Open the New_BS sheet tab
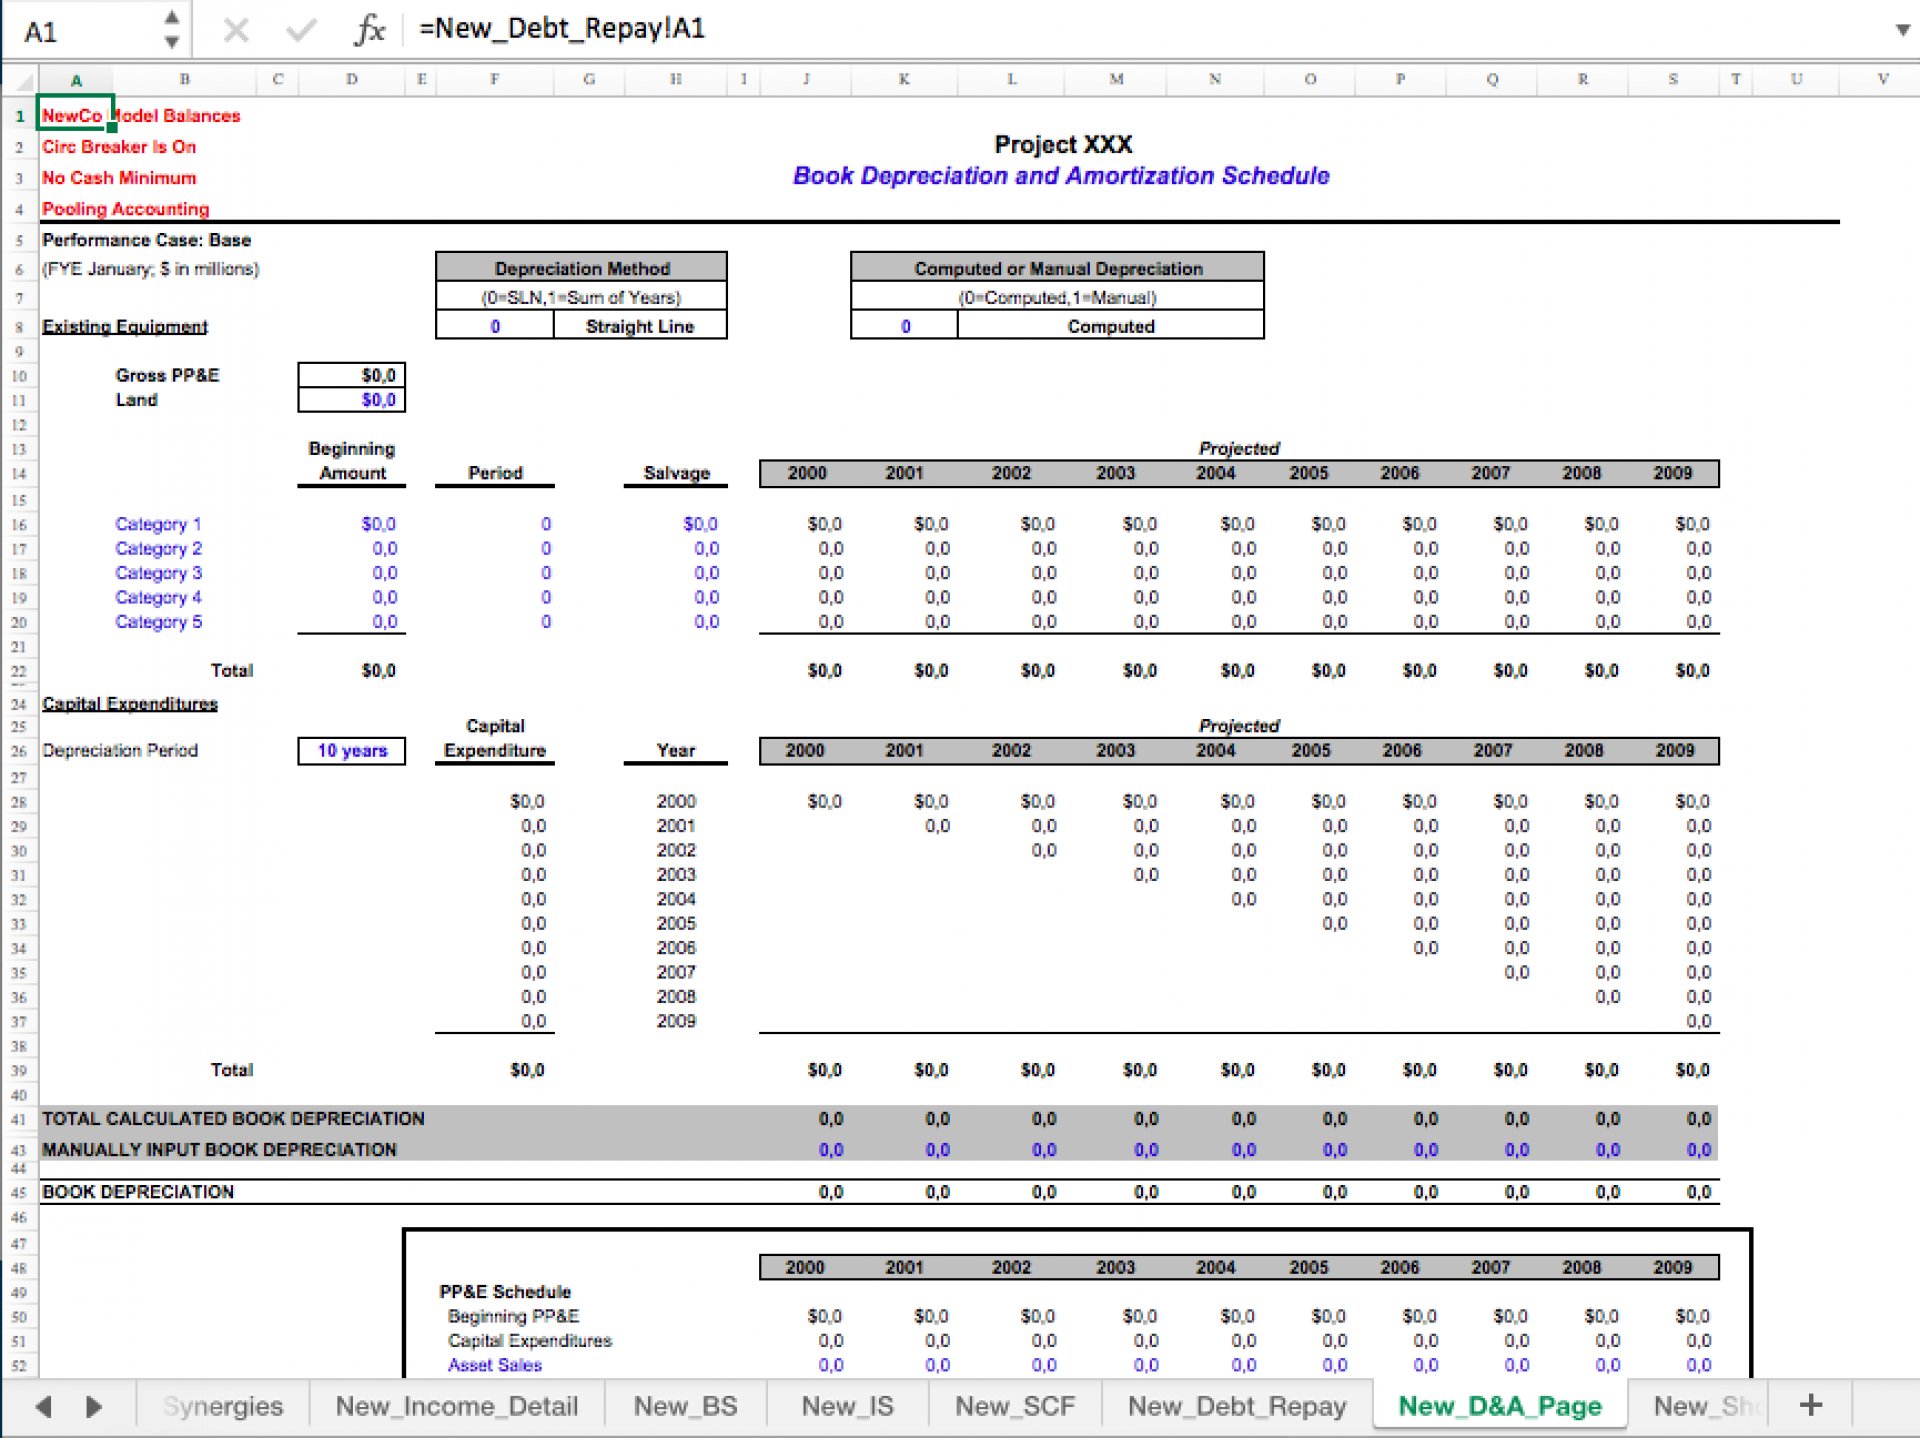The height and width of the screenshot is (1438, 1920). [x=685, y=1406]
